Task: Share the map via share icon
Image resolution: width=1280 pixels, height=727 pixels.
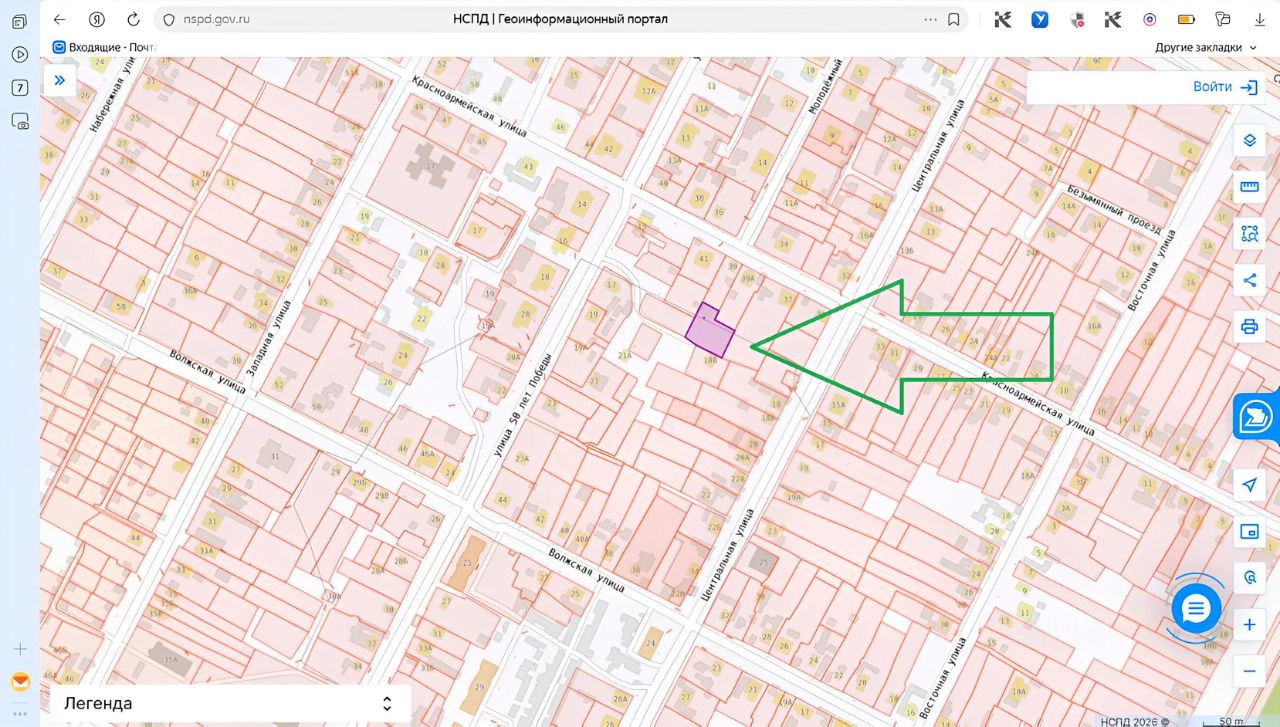Action: pyautogui.click(x=1249, y=280)
